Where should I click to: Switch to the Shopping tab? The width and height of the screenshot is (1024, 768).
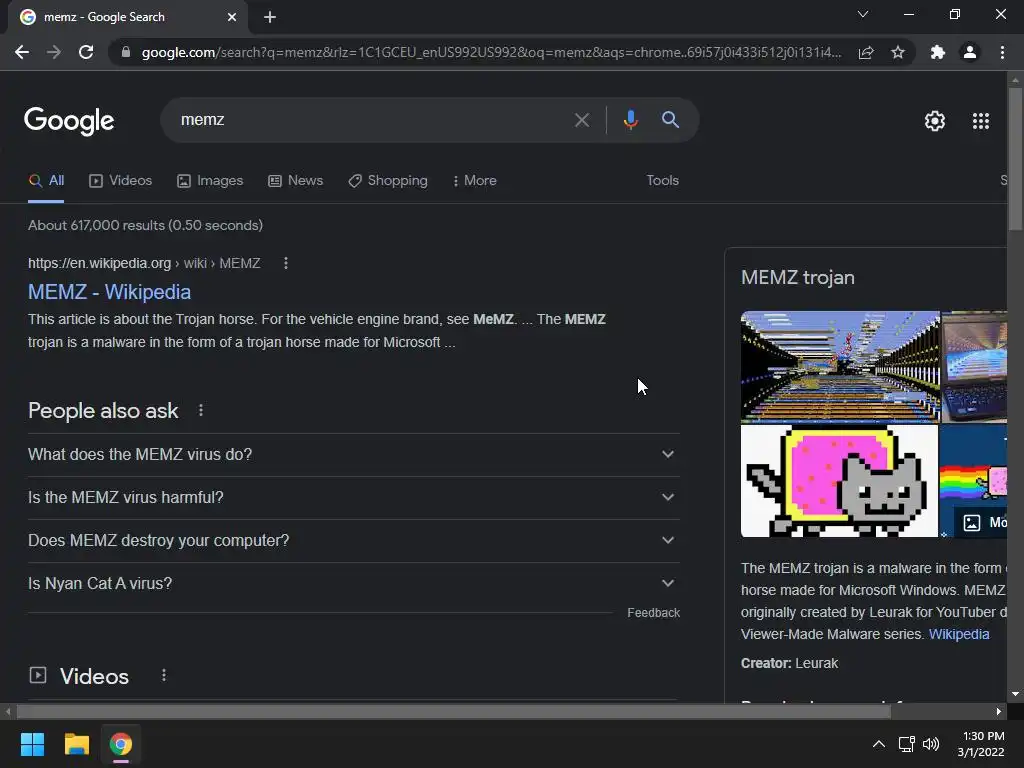pos(388,181)
